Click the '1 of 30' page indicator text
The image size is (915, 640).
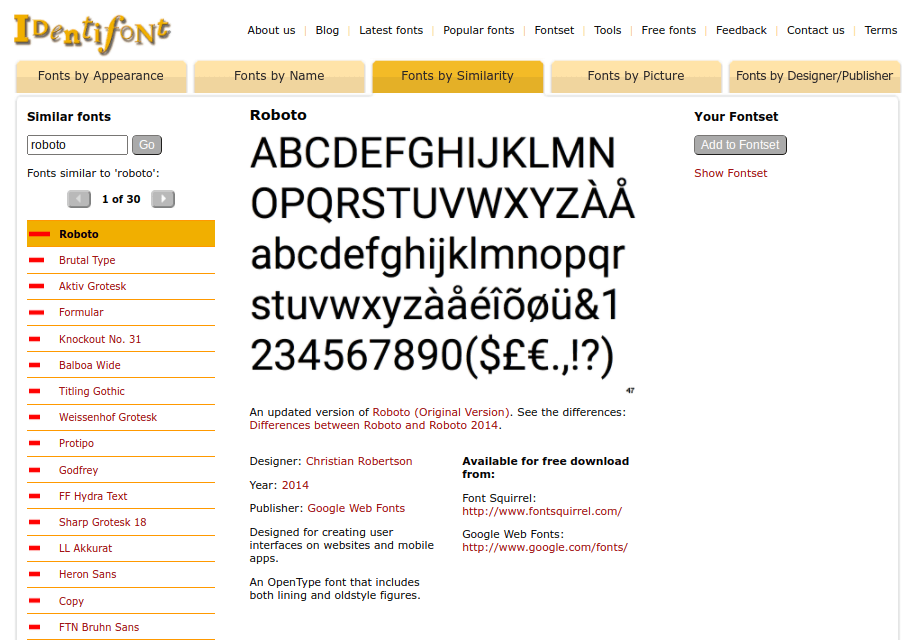(121, 199)
